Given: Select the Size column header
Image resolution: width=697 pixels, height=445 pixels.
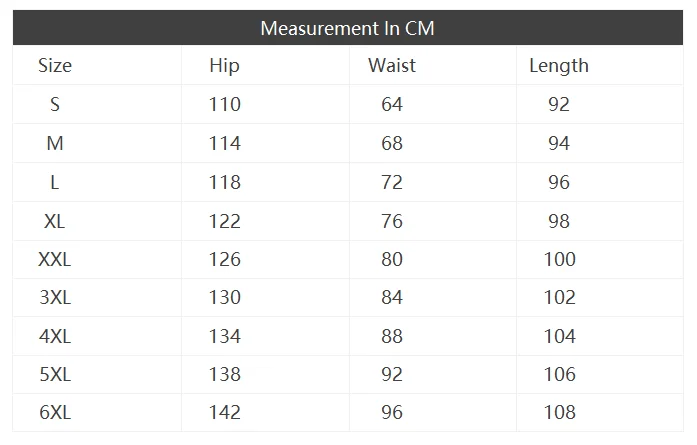Looking at the screenshot, I should click(55, 66).
